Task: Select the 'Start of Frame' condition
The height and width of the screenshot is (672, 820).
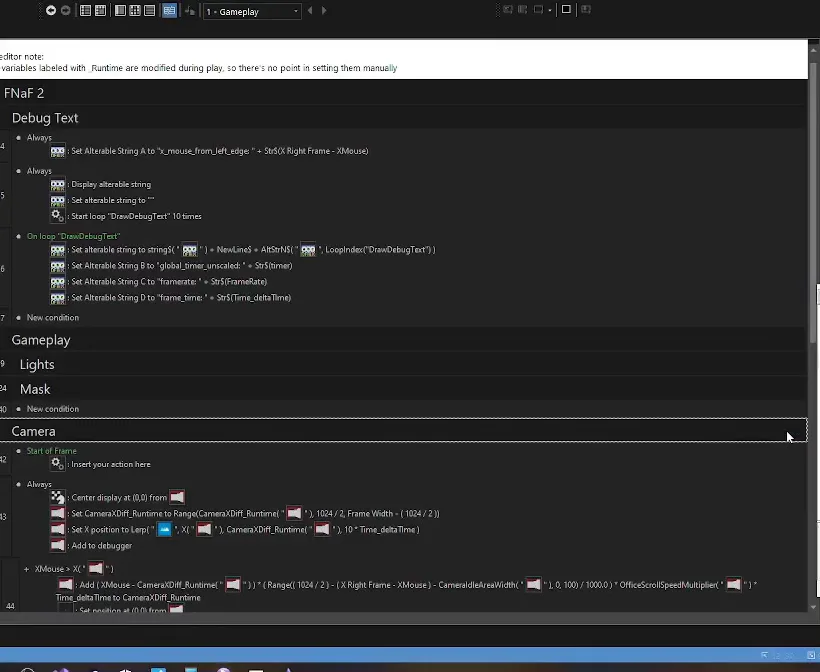Action: pos(51,451)
